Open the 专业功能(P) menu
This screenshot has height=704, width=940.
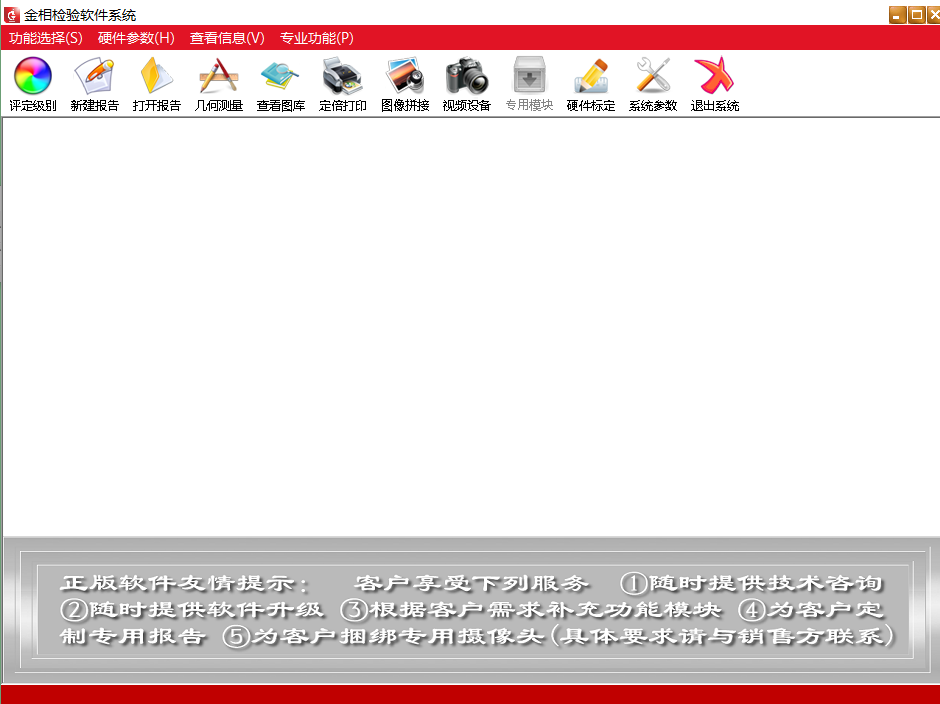click(x=316, y=38)
